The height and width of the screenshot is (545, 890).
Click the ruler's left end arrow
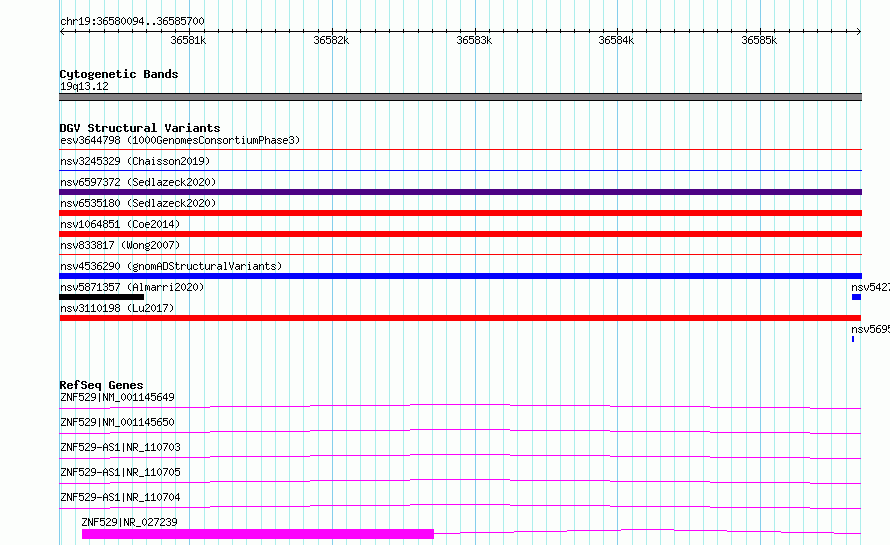coord(62,32)
